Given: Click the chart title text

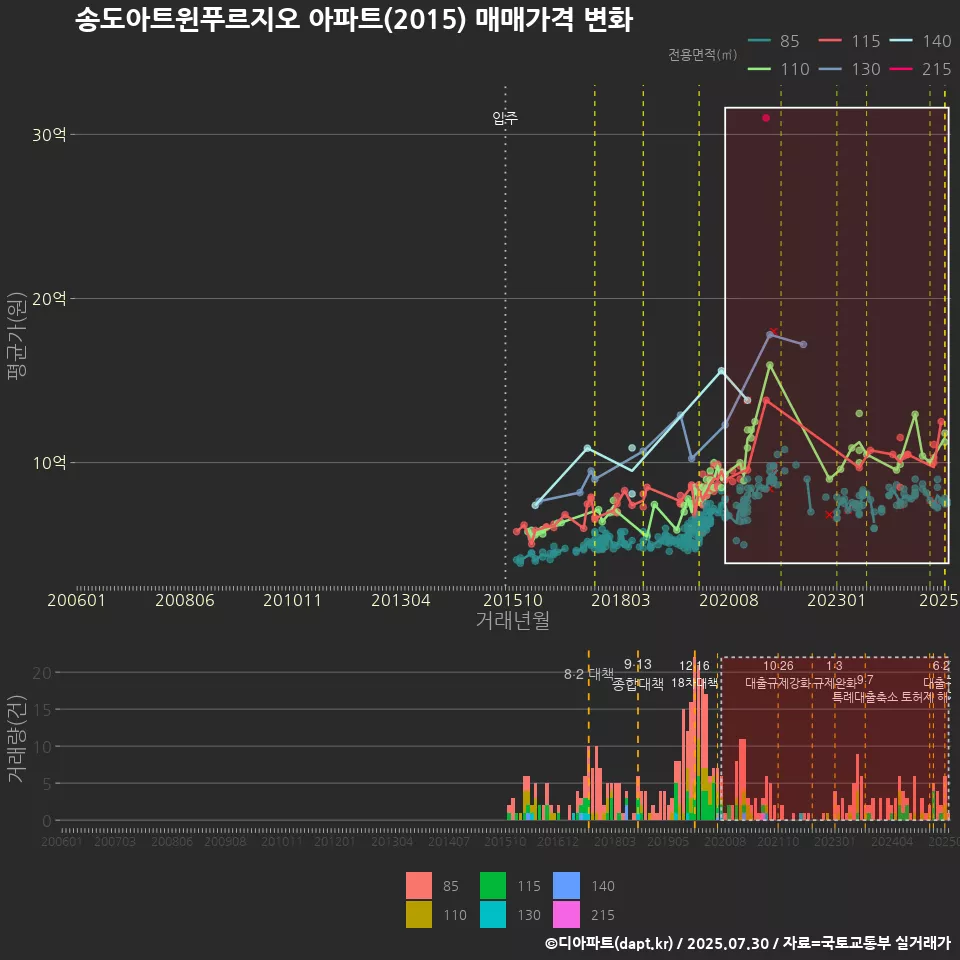Looking at the screenshot, I should (x=354, y=20).
